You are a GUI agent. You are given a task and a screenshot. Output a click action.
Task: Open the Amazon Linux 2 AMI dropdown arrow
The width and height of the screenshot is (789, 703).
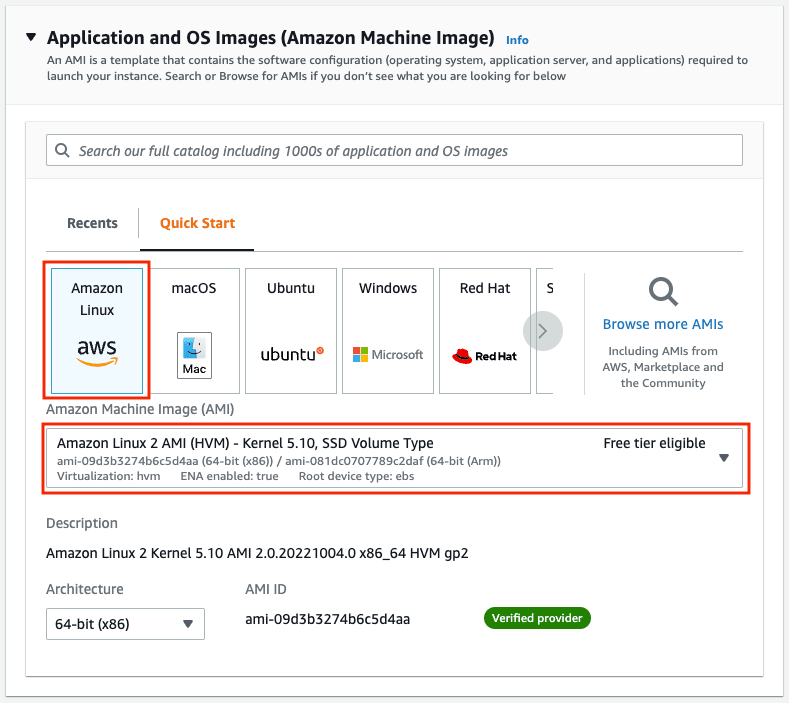(x=724, y=458)
